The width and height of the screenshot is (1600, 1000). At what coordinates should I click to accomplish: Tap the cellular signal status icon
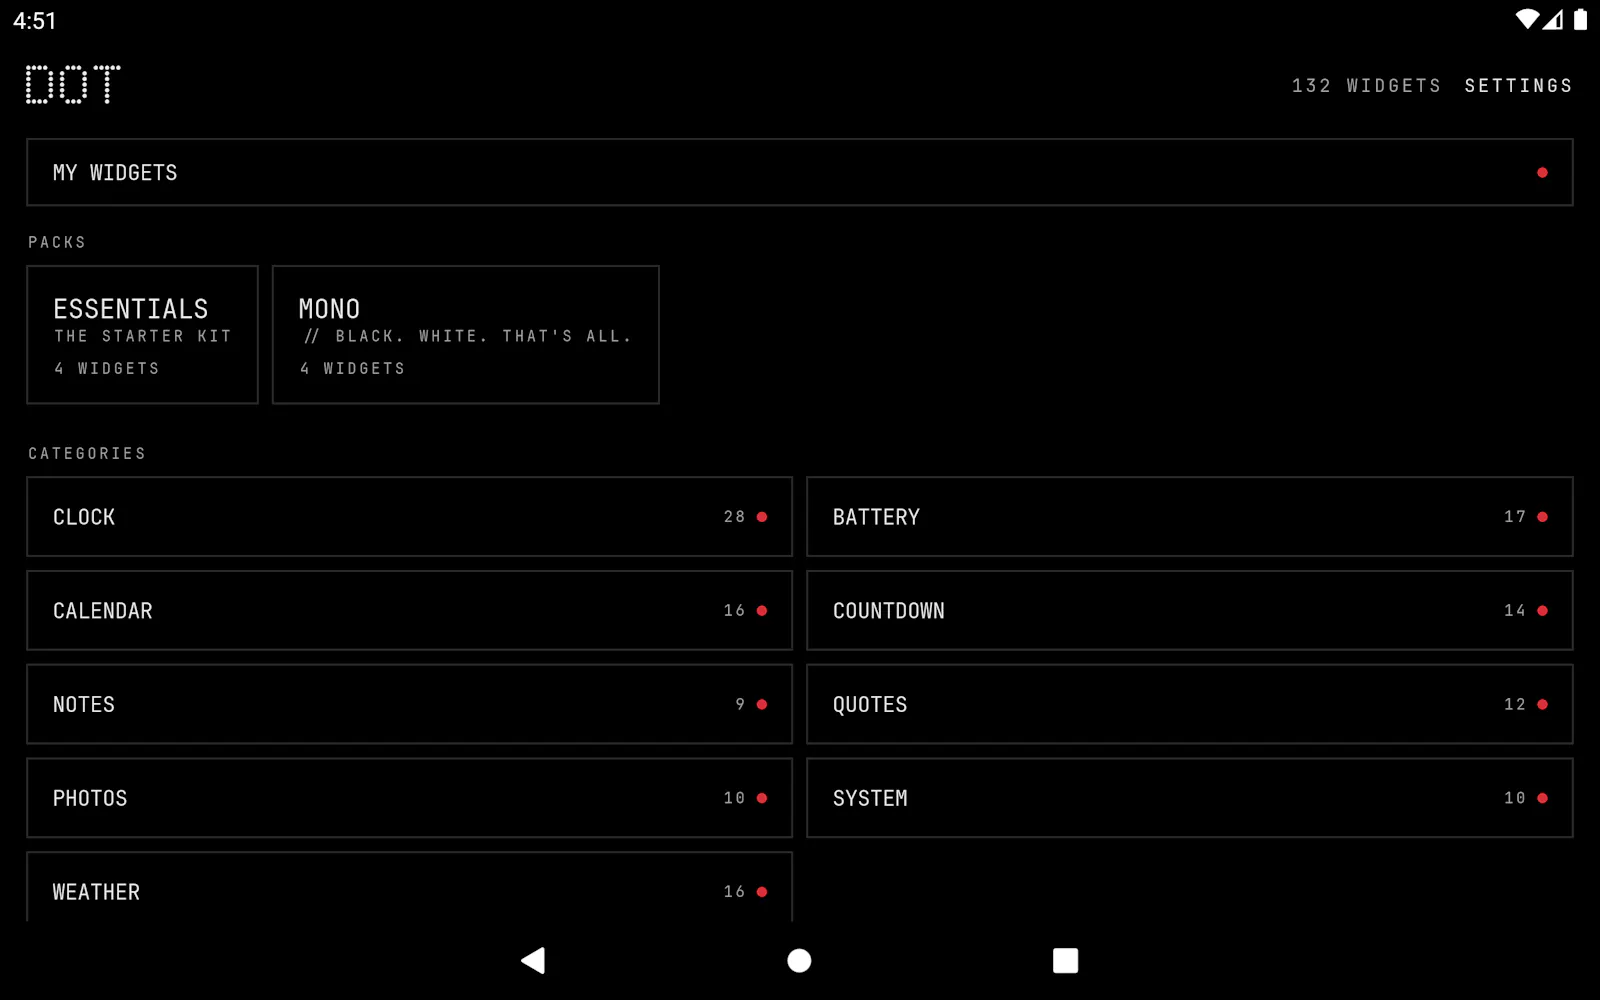point(1553,19)
